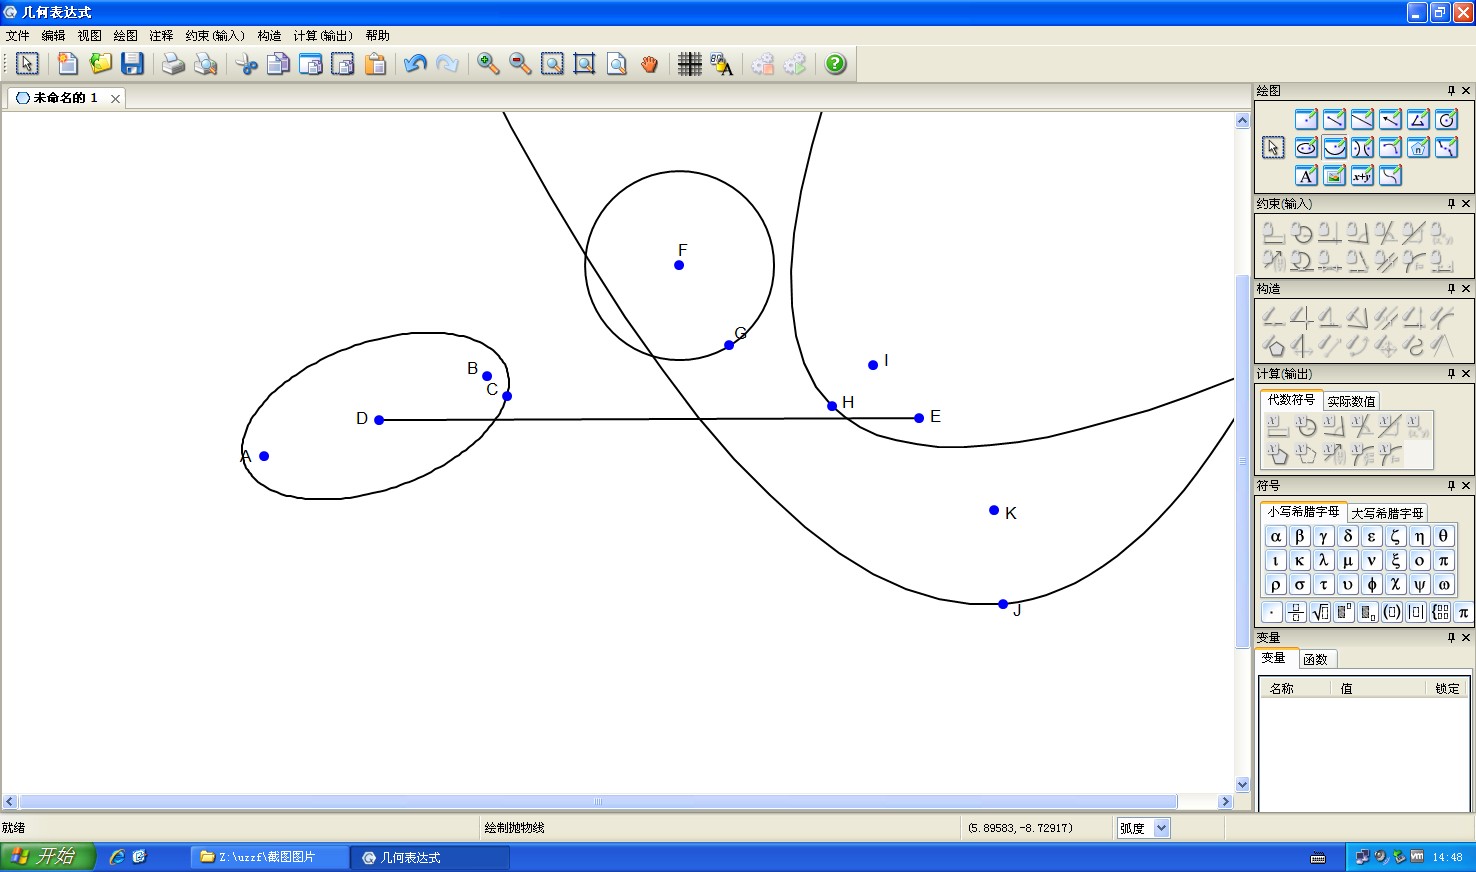The width and height of the screenshot is (1476, 872).
Task: Click the 锁定 column header
Action: [1447, 688]
